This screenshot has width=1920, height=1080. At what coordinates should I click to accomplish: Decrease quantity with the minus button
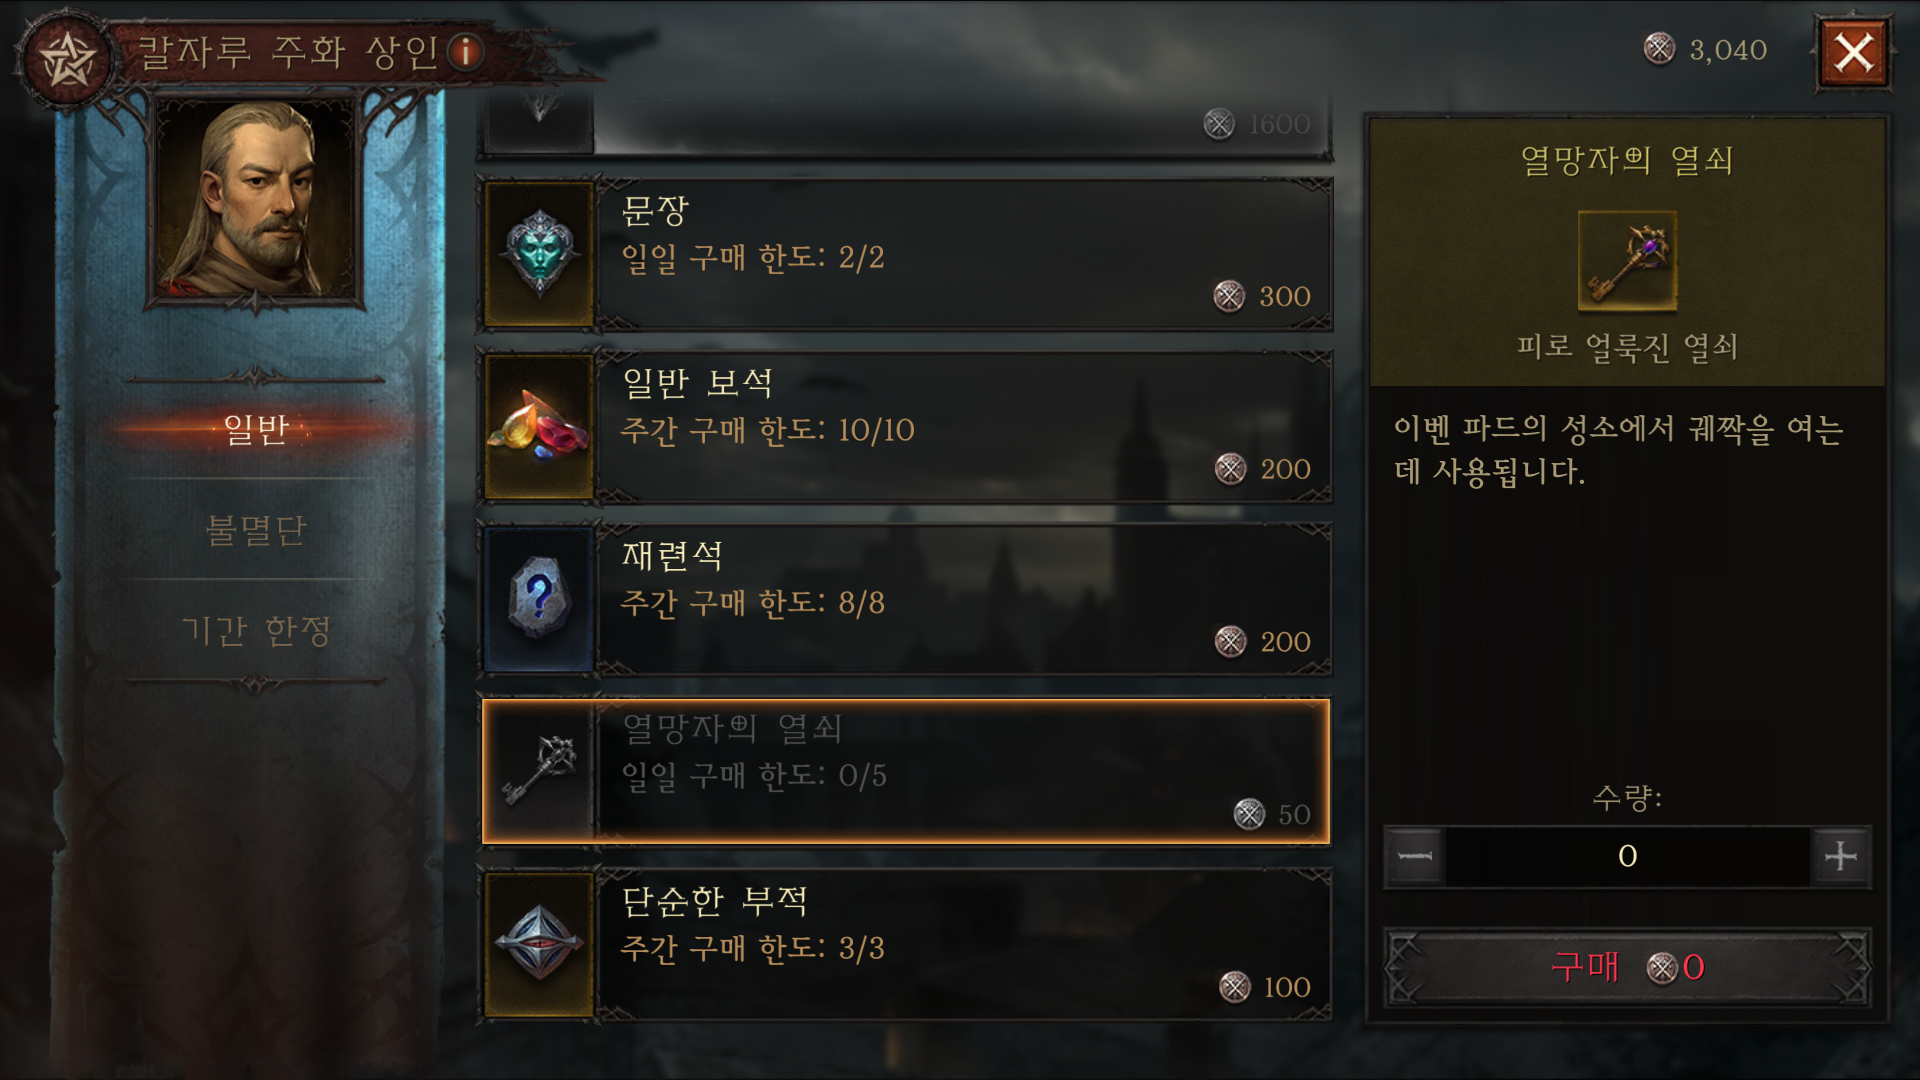click(1415, 856)
